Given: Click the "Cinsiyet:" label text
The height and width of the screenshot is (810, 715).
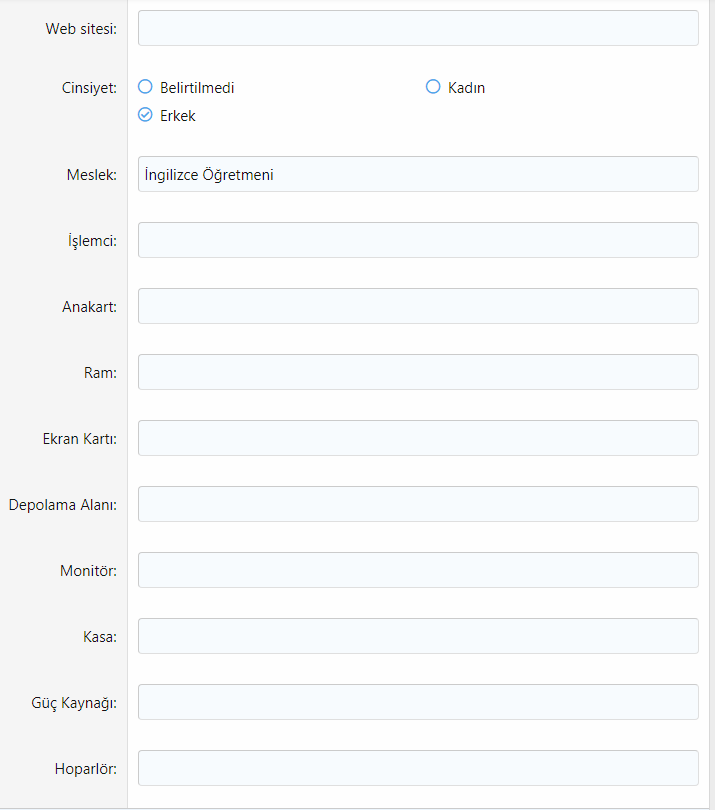Looking at the screenshot, I should point(89,88).
